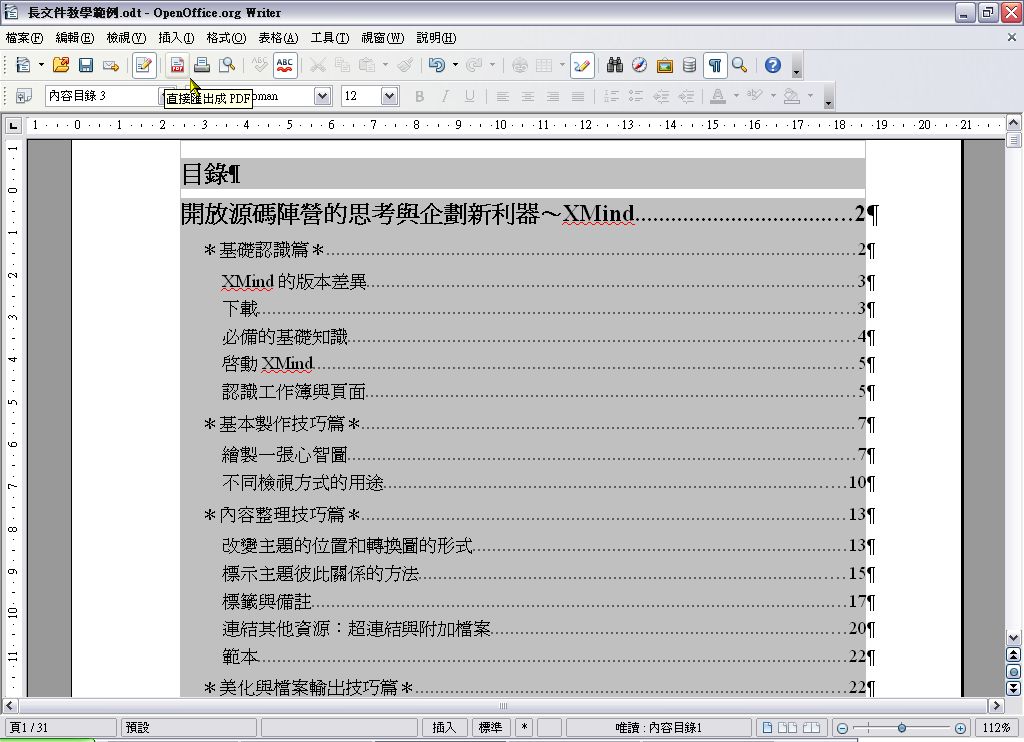
Task: Open the 表格 (Table) menu
Action: 278,38
